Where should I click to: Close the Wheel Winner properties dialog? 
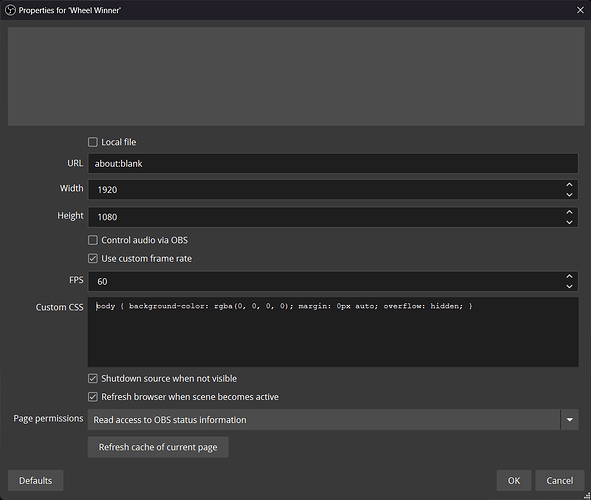pyautogui.click(x=580, y=10)
